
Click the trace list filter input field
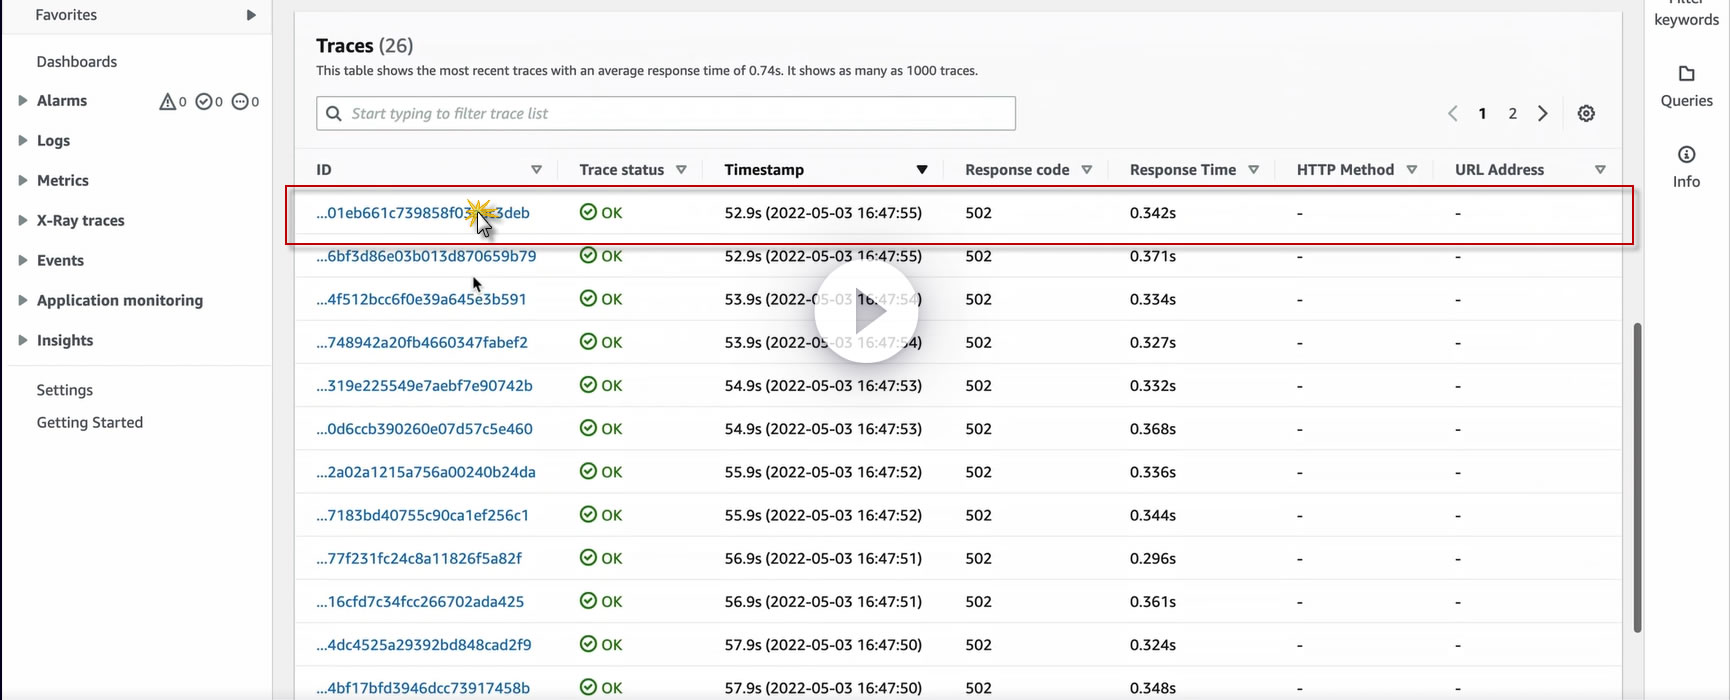[666, 113]
